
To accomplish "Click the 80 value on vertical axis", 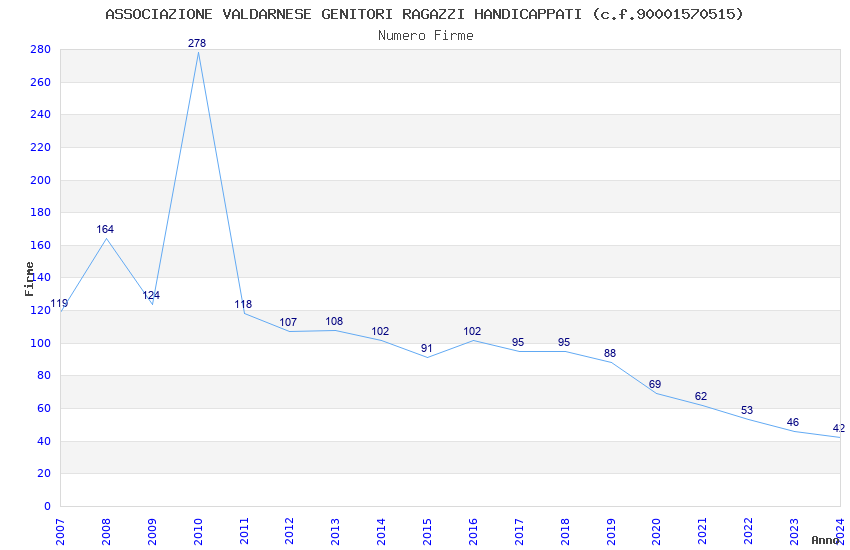I will 44,376.
